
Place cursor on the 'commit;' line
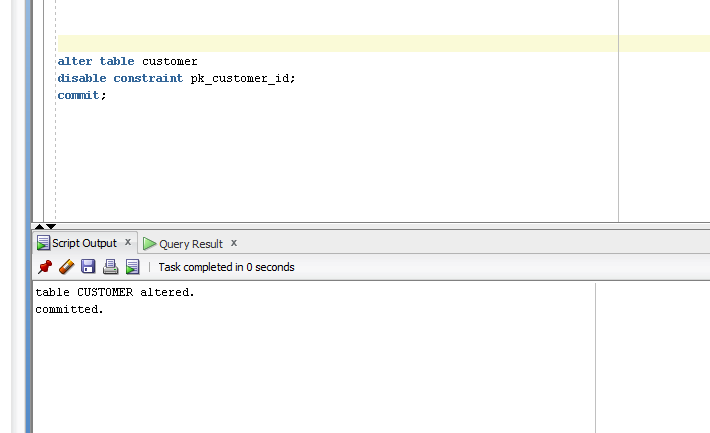point(82,95)
